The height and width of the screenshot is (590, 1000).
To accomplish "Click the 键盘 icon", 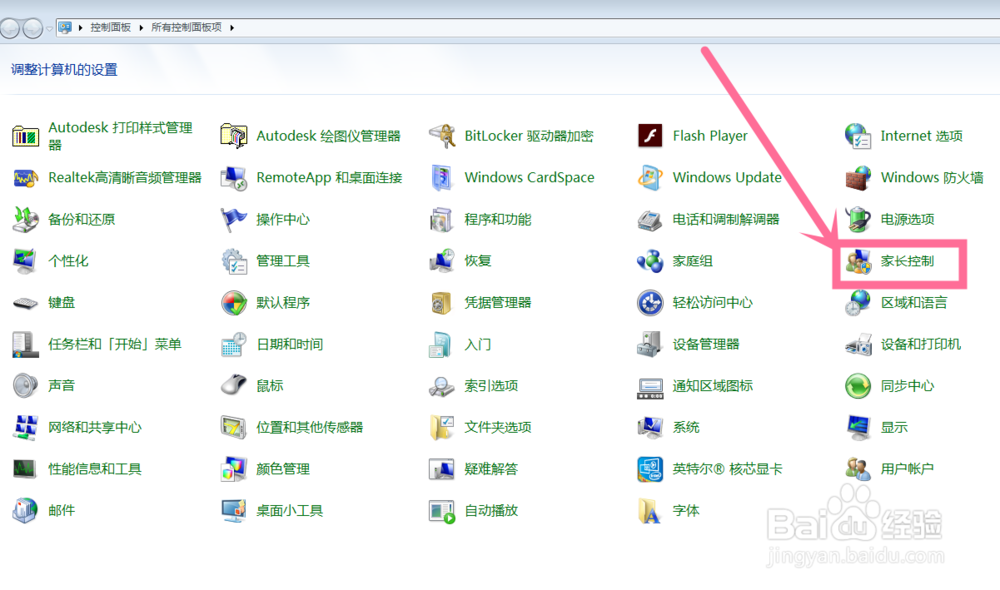I will [x=26, y=303].
